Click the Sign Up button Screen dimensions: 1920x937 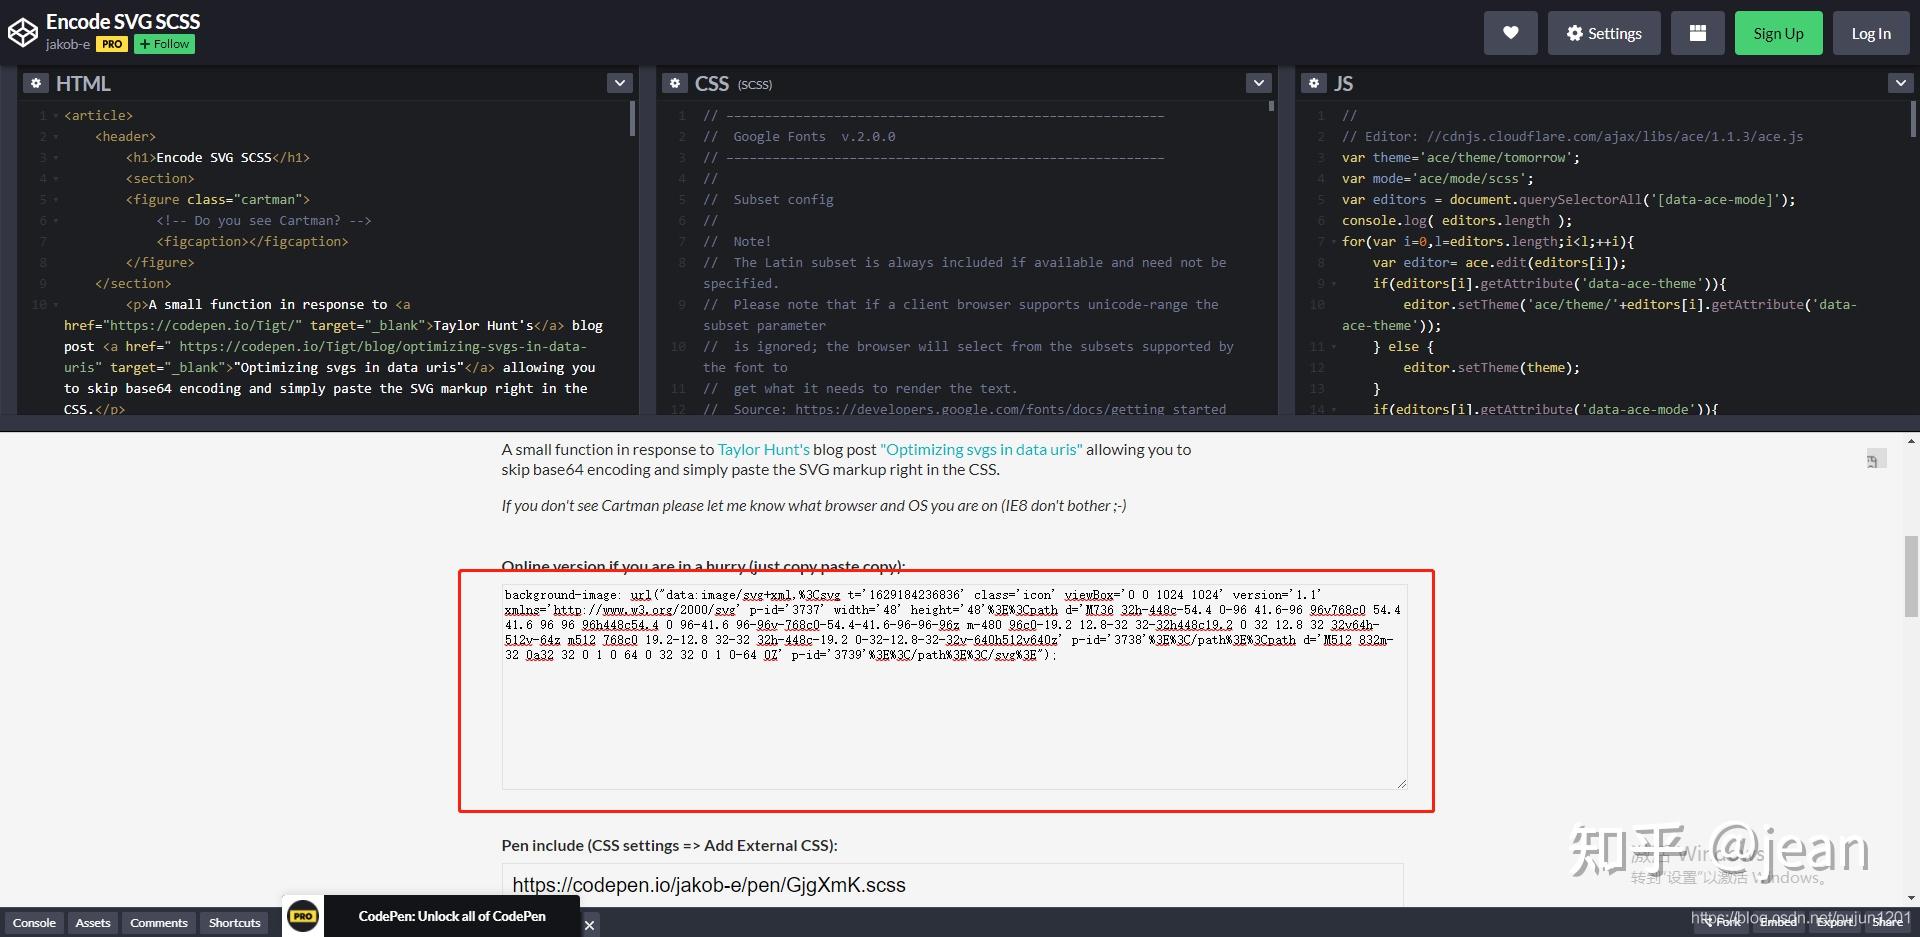pos(1778,32)
